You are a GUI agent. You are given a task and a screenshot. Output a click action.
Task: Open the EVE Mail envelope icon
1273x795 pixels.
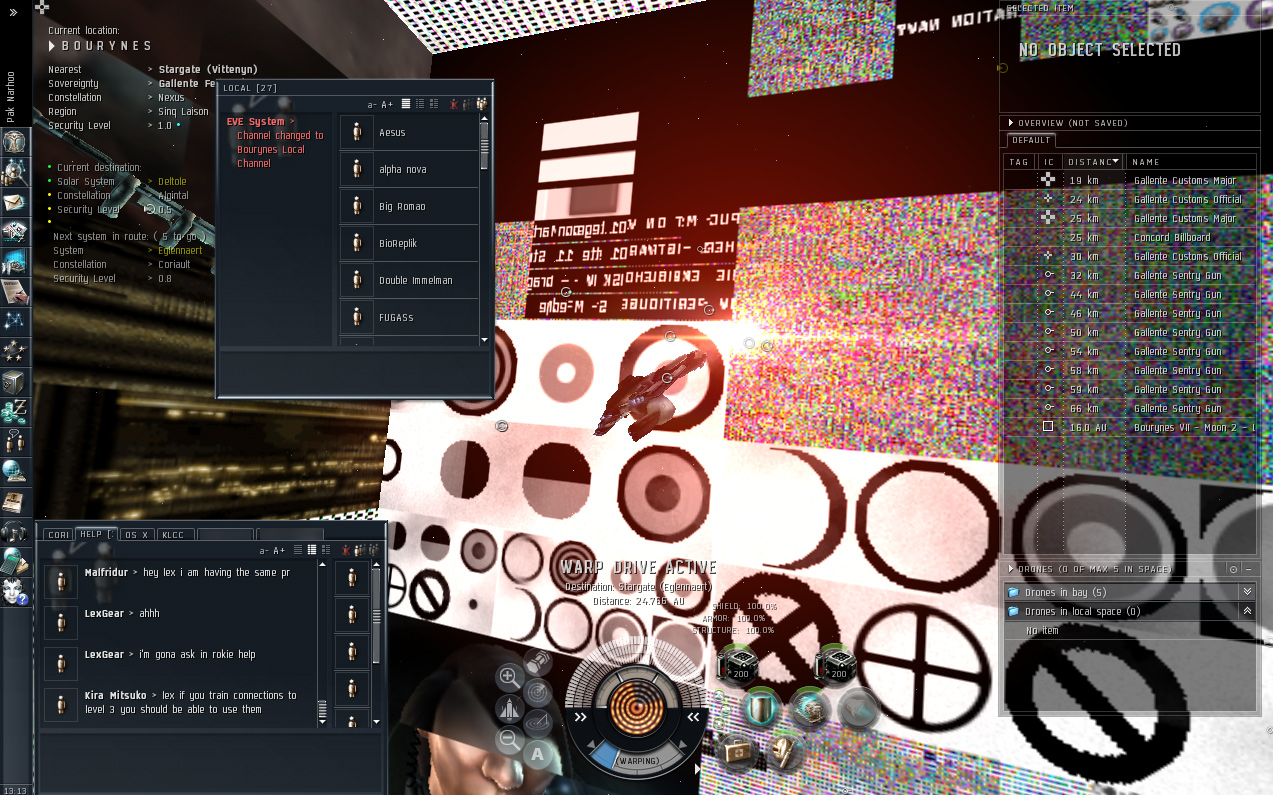14,203
